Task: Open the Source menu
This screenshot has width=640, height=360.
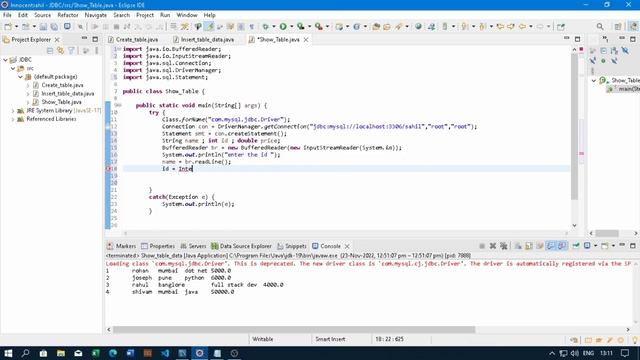Action: [x=42, y=15]
